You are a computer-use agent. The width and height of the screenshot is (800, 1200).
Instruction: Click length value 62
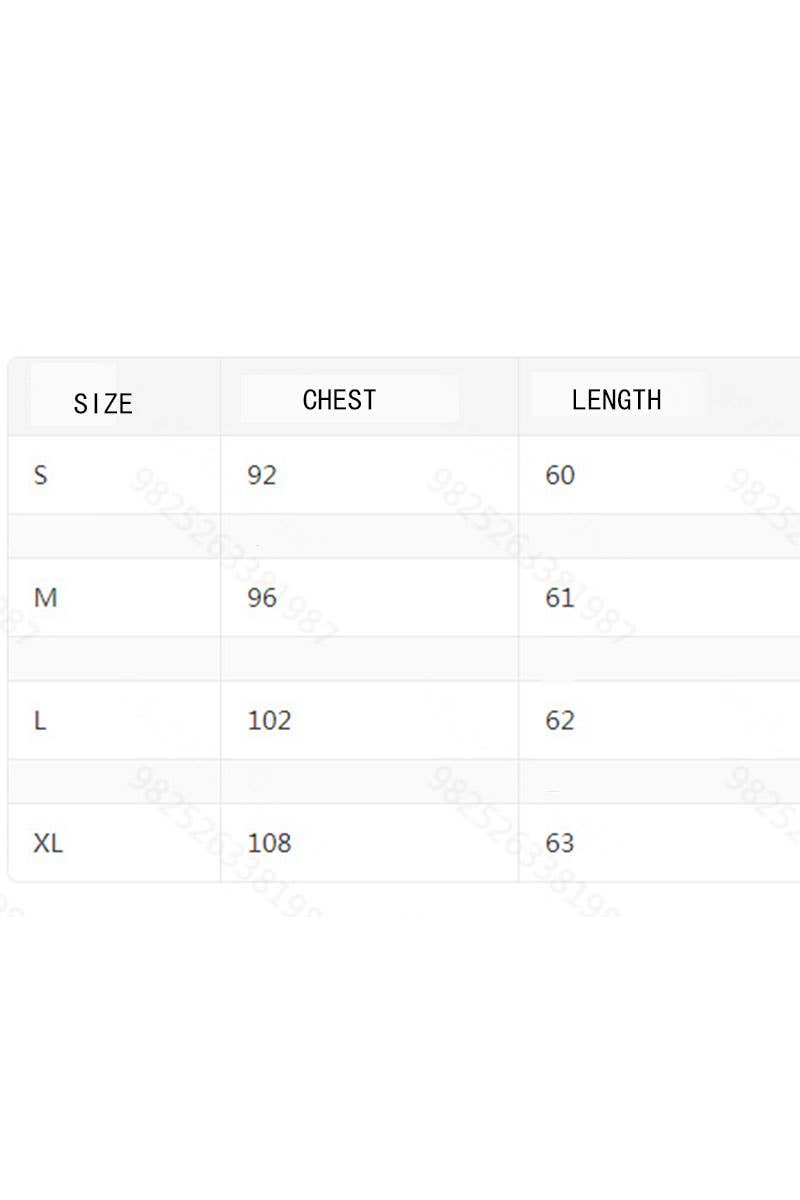point(560,720)
